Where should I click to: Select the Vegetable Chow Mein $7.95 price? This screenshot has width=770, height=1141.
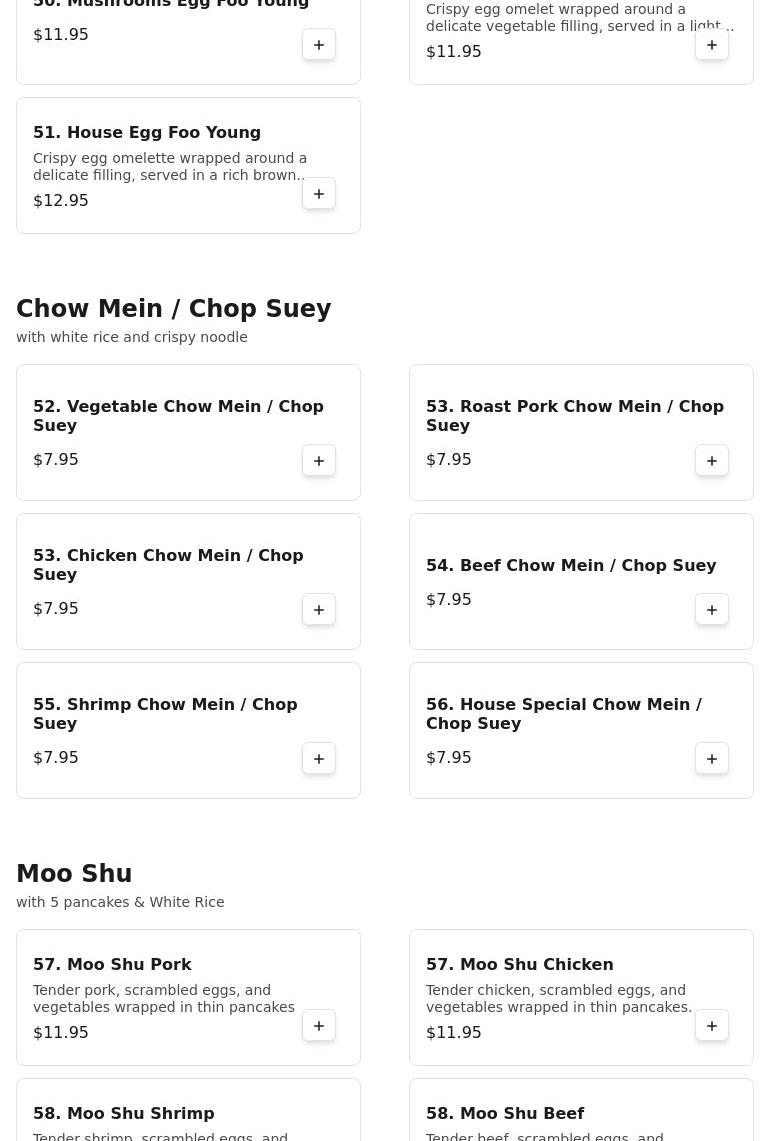(x=56, y=460)
